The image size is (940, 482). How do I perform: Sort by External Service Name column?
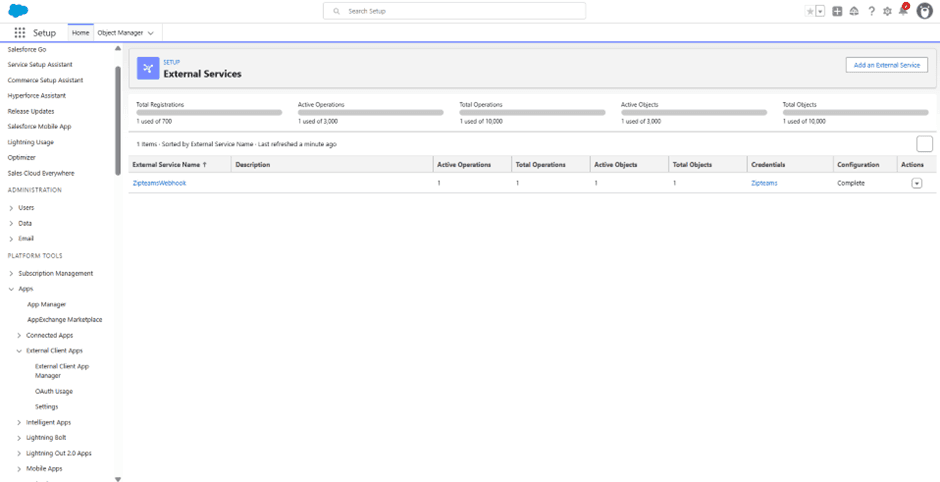tap(180, 164)
